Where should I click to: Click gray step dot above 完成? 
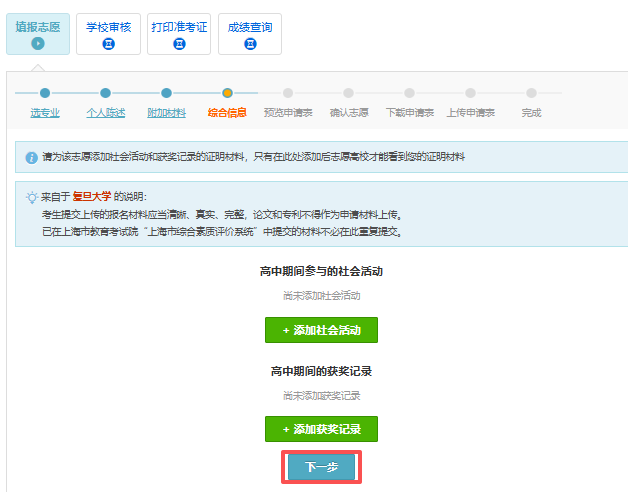pos(531,93)
